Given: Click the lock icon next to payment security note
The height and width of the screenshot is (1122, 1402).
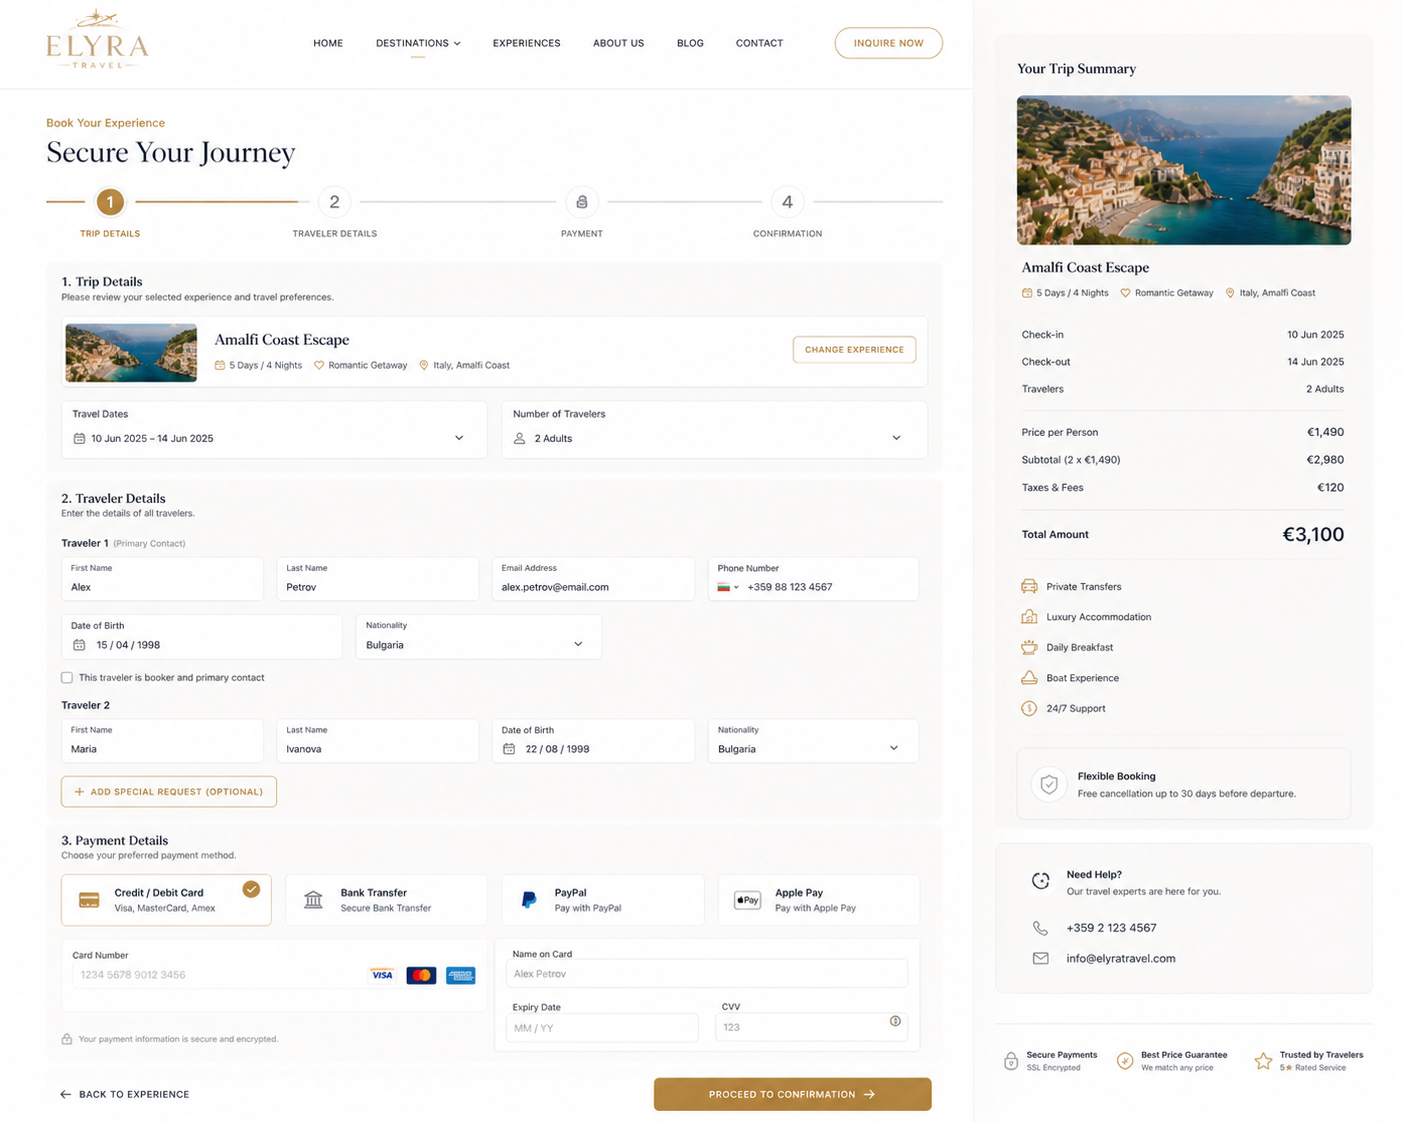Looking at the screenshot, I should click(67, 1039).
